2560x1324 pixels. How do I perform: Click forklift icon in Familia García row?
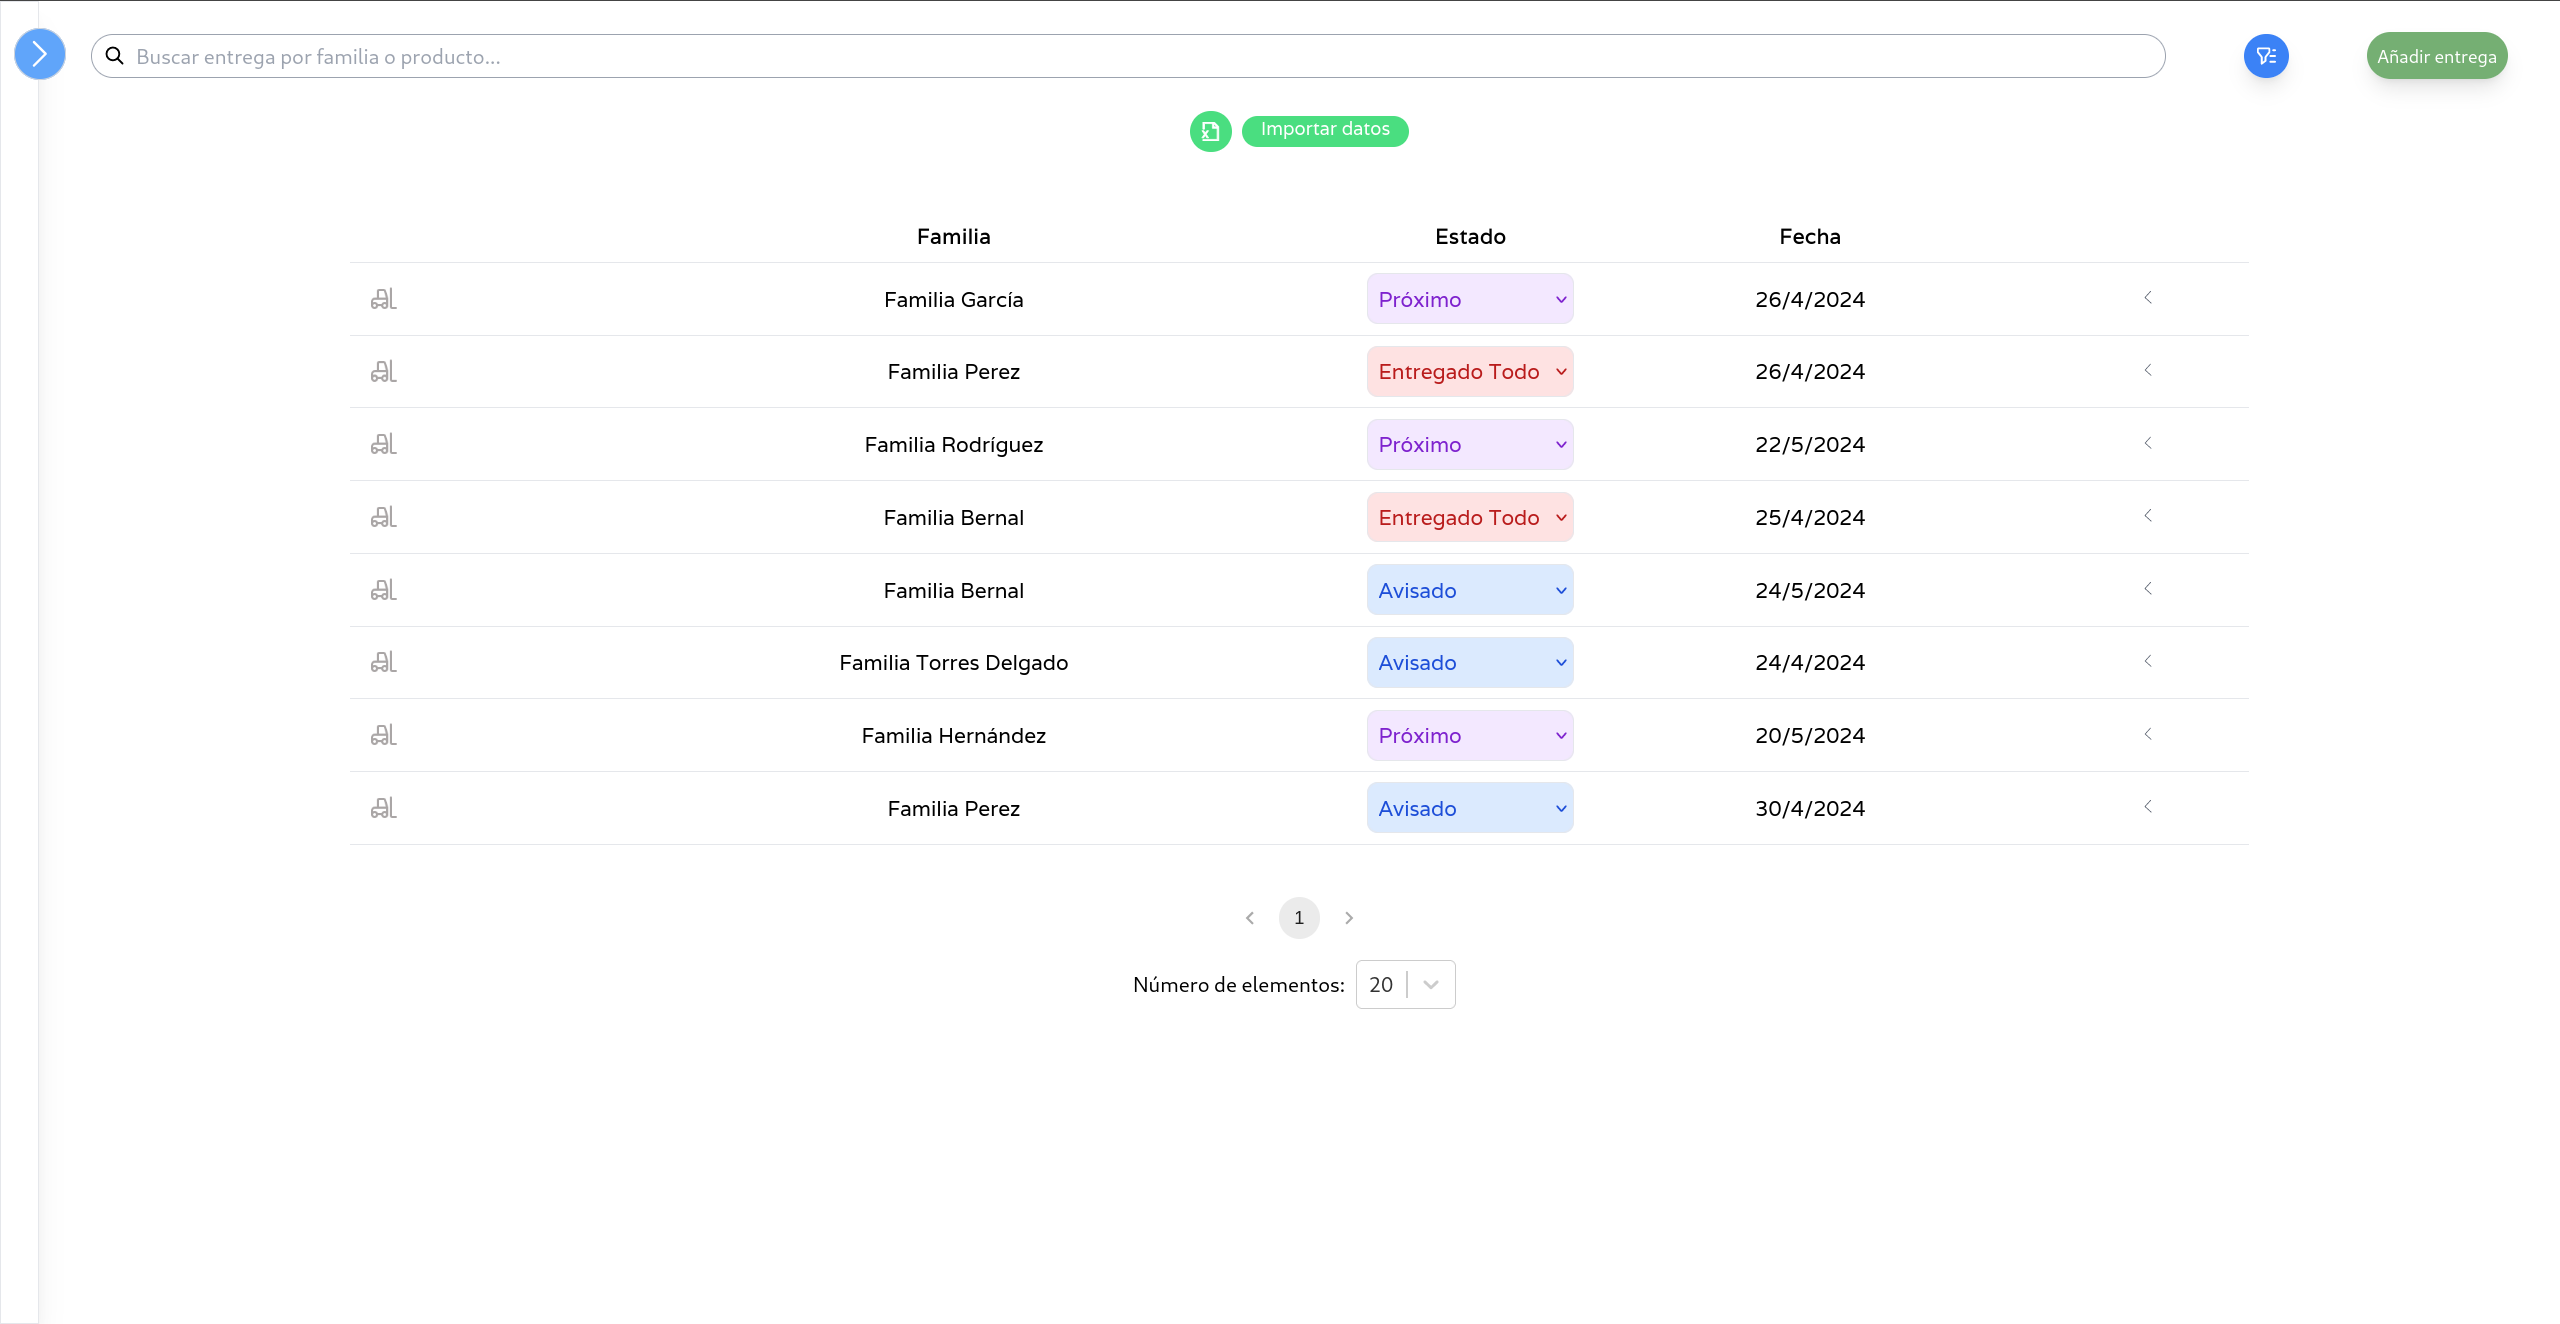click(x=384, y=299)
